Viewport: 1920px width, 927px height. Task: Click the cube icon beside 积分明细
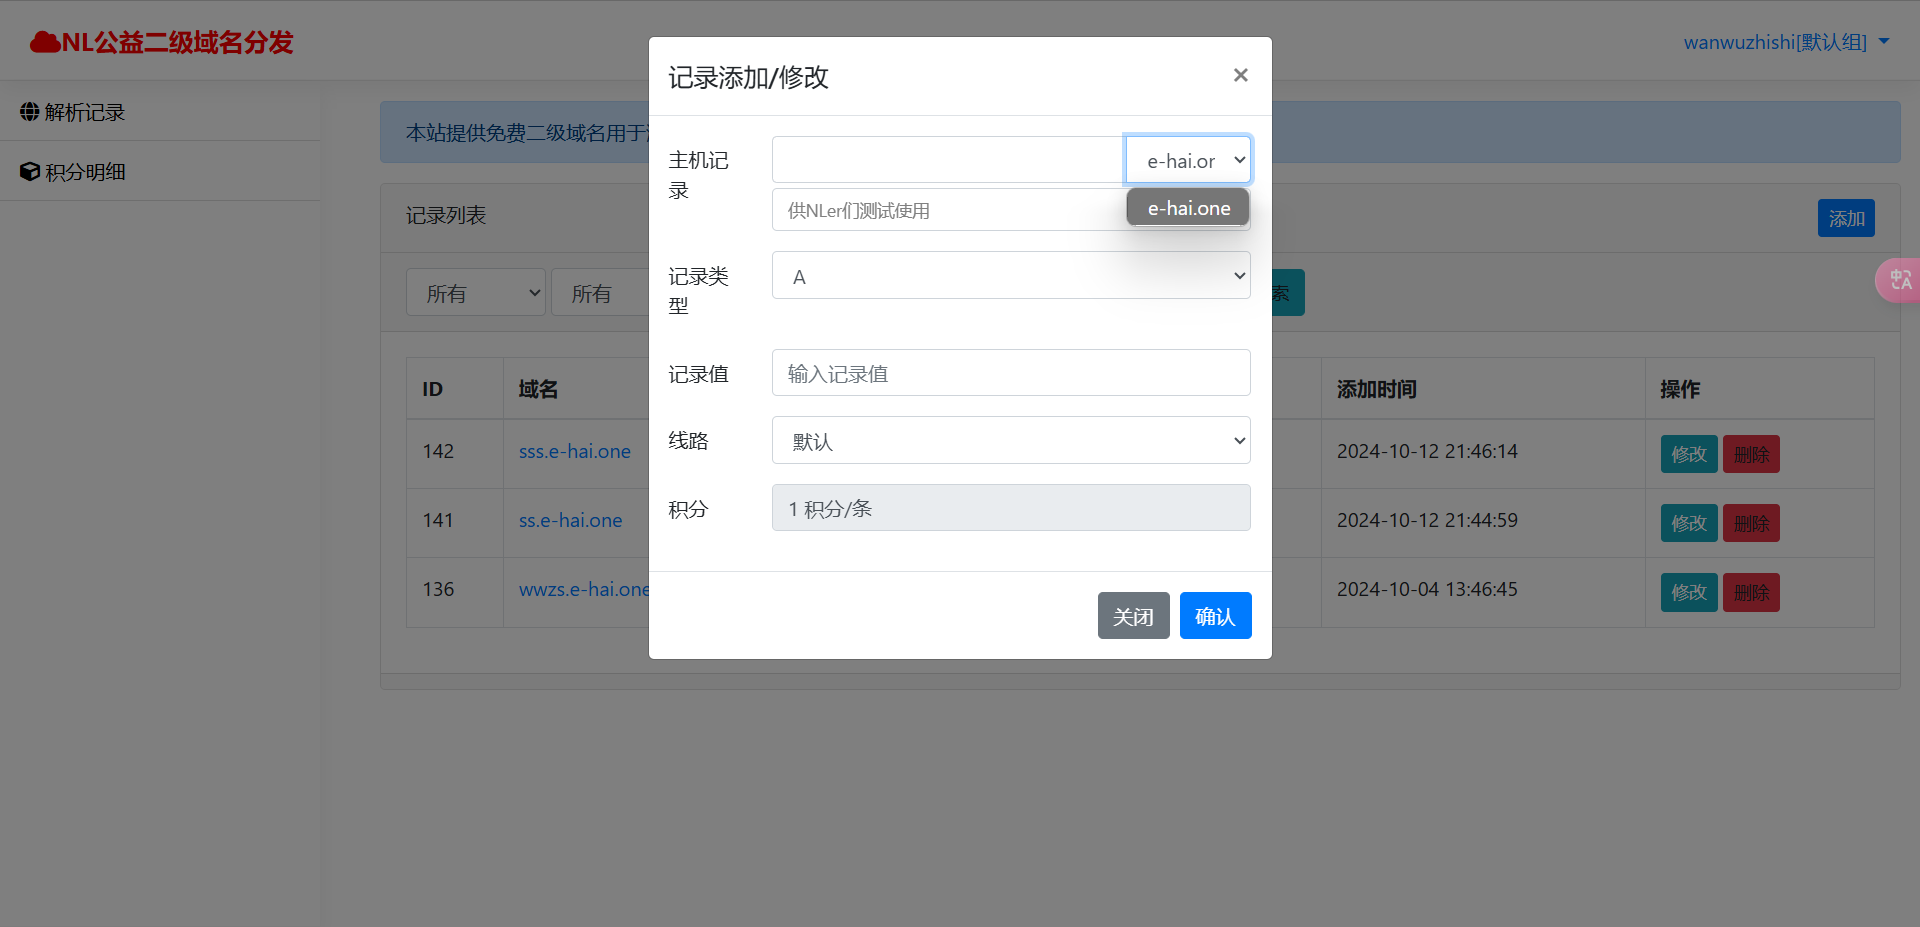(x=30, y=171)
